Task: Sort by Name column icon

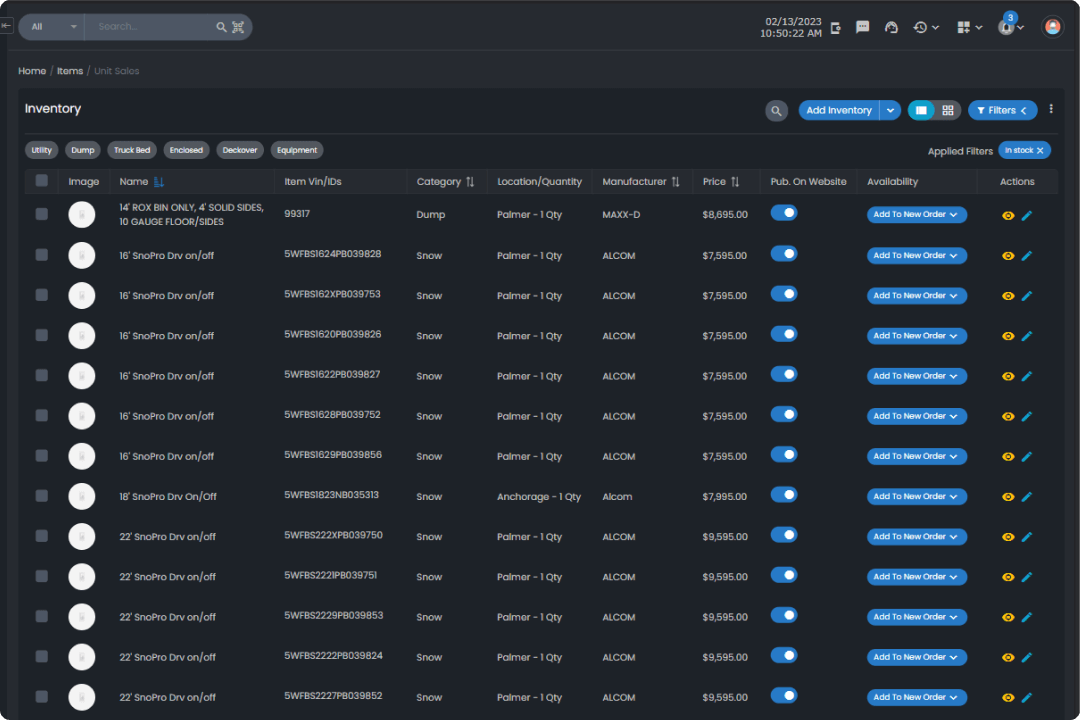Action: pyautogui.click(x=159, y=182)
